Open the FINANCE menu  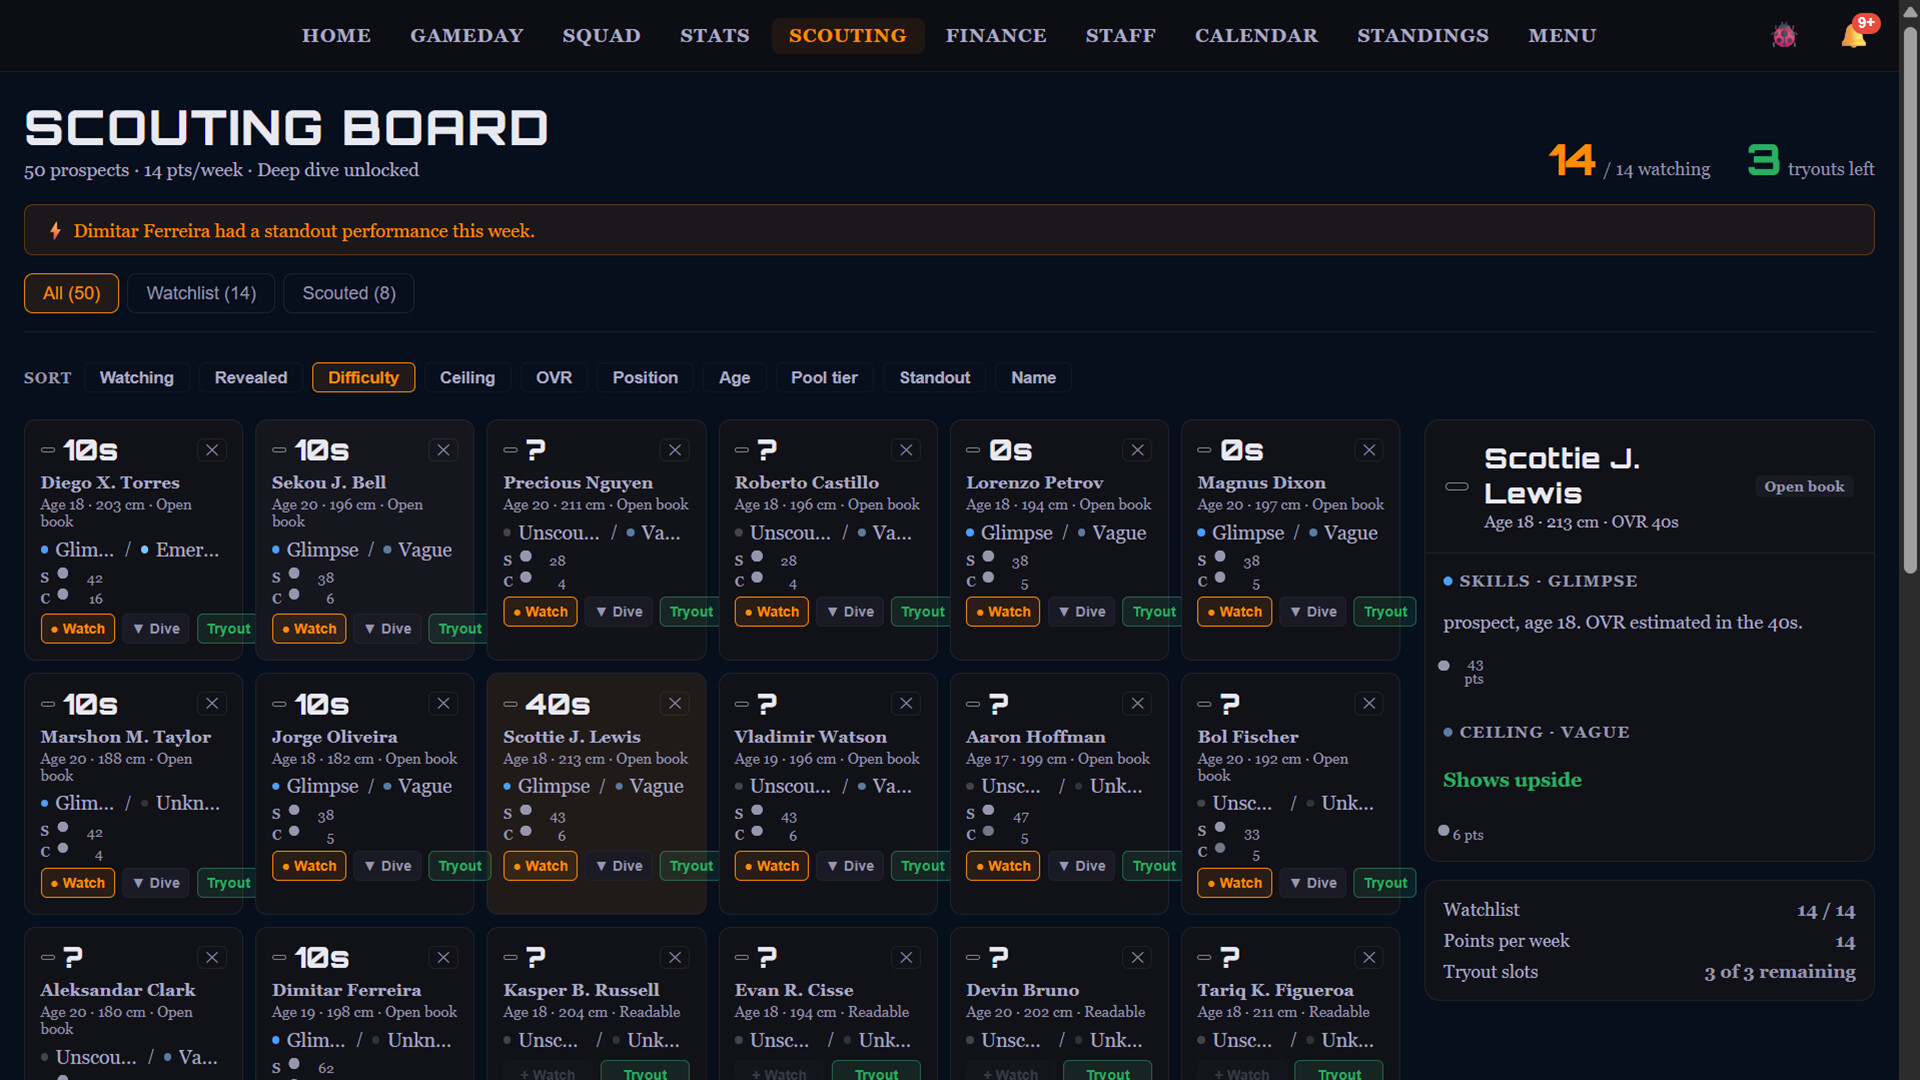coord(996,36)
